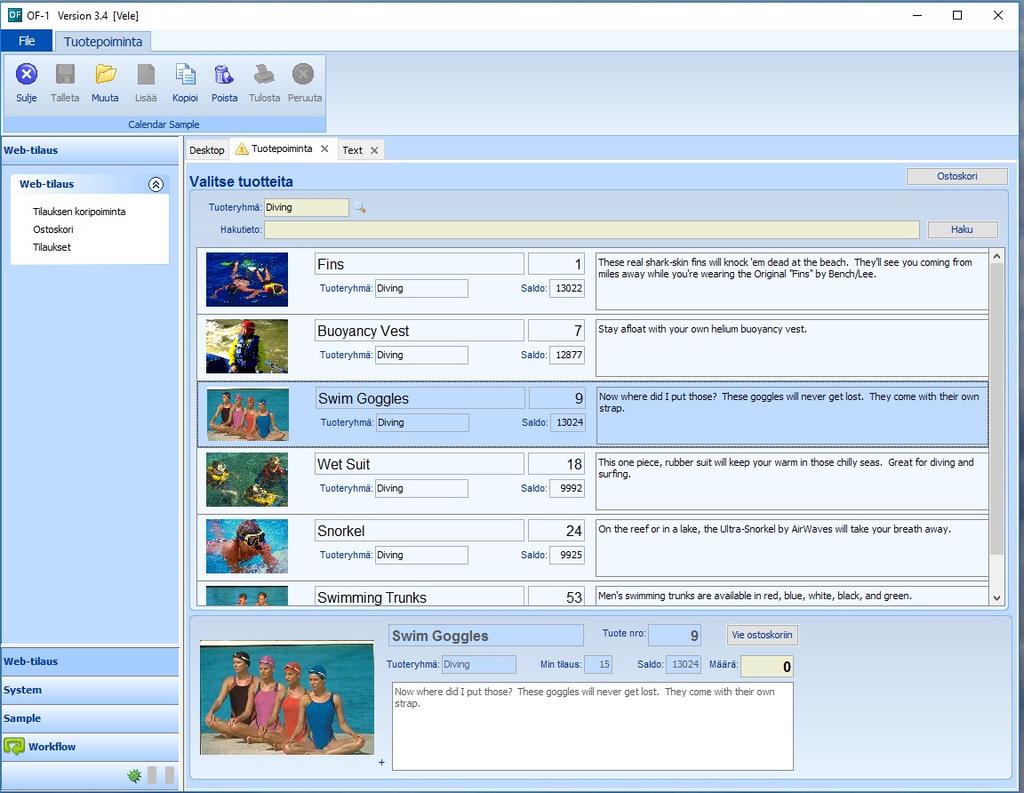Image resolution: width=1024 pixels, height=793 pixels.
Task: Select the Tuotepoiminta ribbon tab
Action: tap(103, 42)
